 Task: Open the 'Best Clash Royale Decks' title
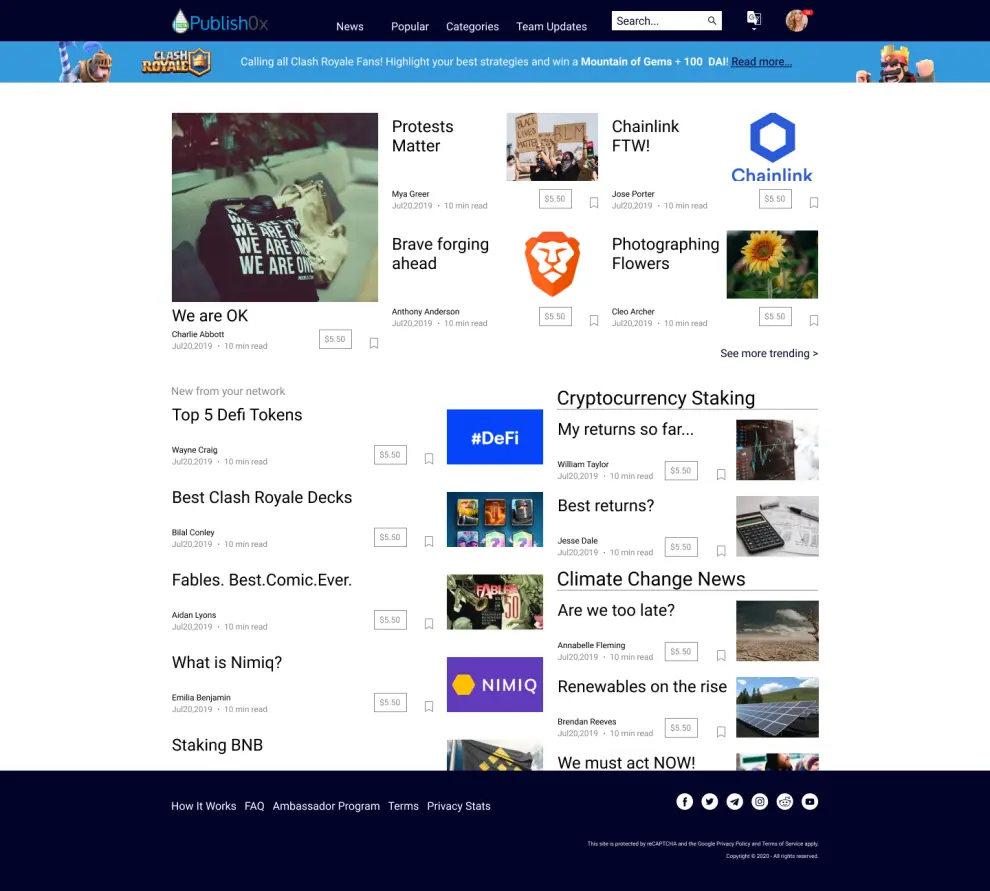pyautogui.click(x=262, y=498)
